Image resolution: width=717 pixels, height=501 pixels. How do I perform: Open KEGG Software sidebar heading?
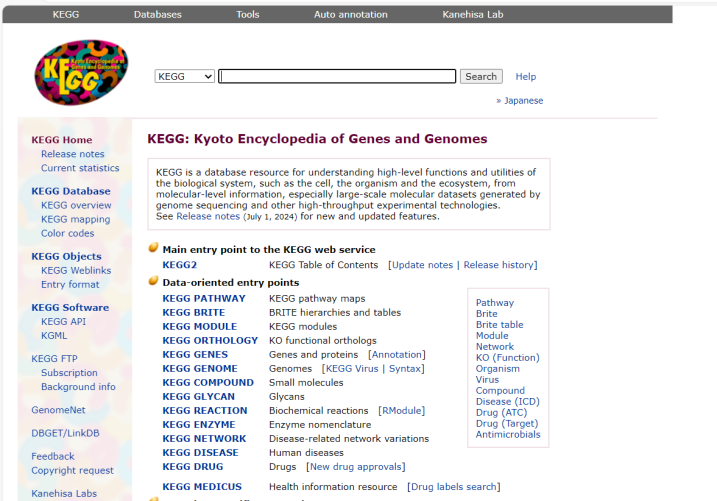click(70, 308)
